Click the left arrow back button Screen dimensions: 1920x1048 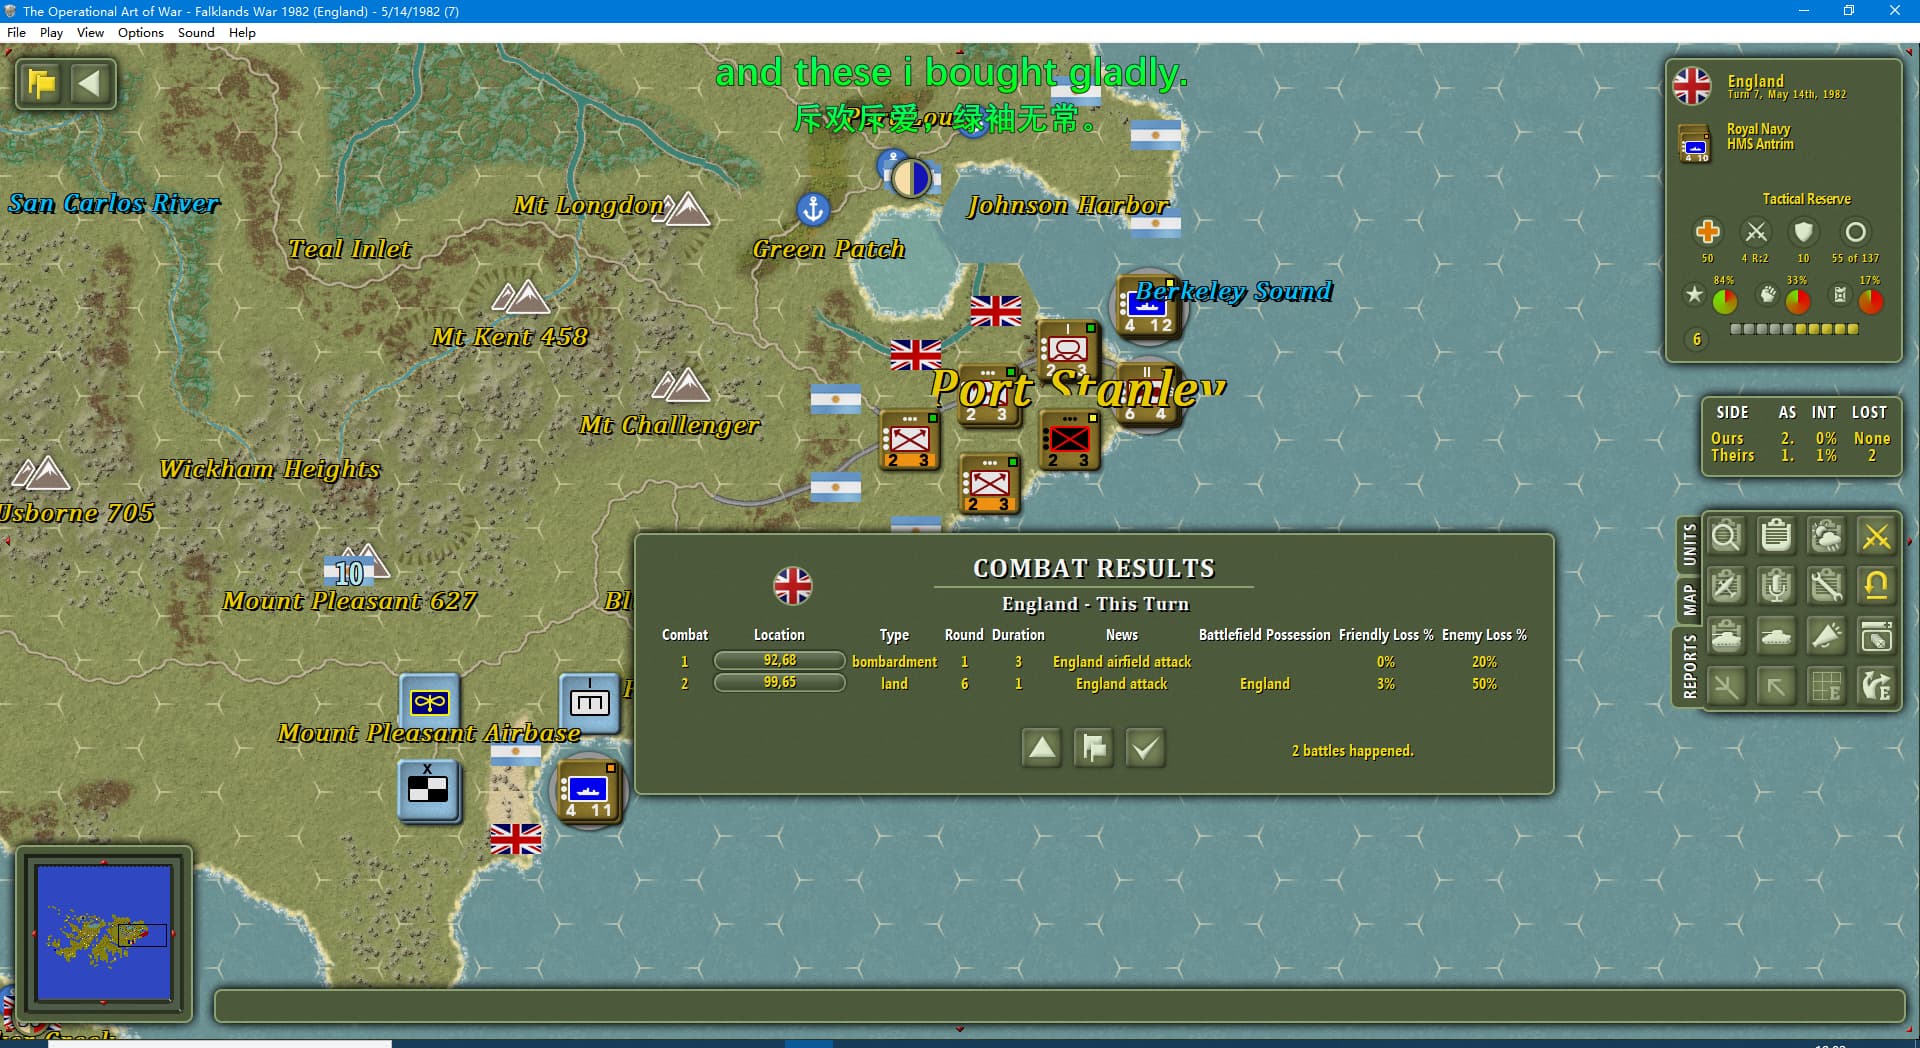tap(90, 83)
